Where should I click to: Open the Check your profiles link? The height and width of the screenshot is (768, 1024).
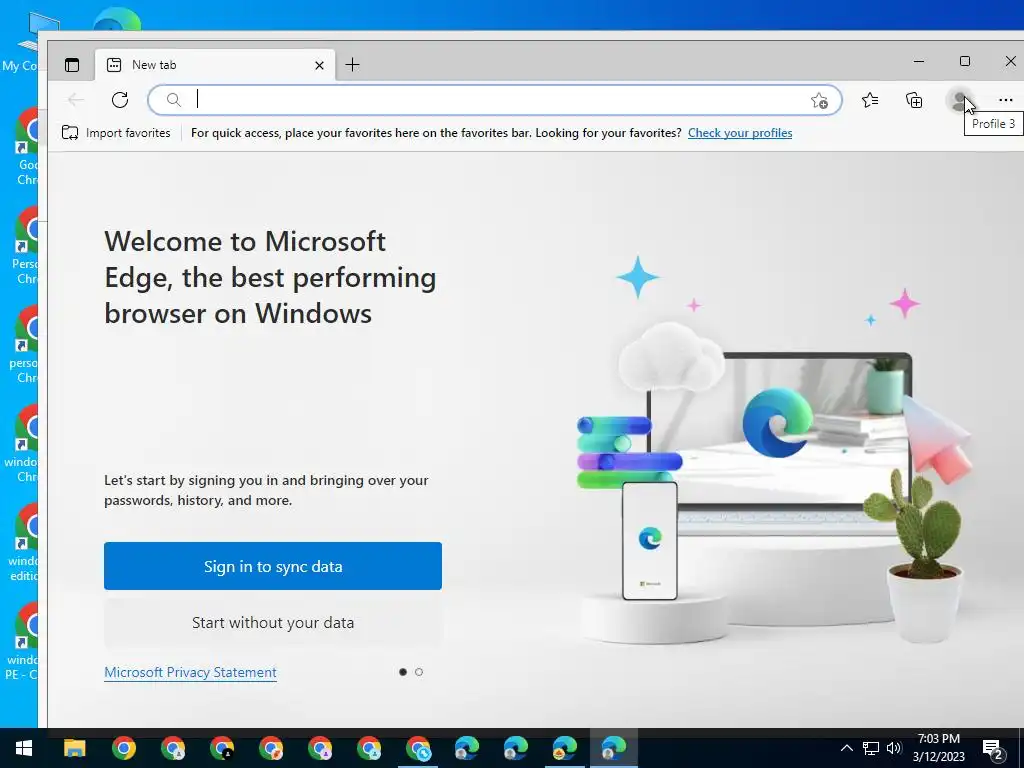click(x=740, y=133)
